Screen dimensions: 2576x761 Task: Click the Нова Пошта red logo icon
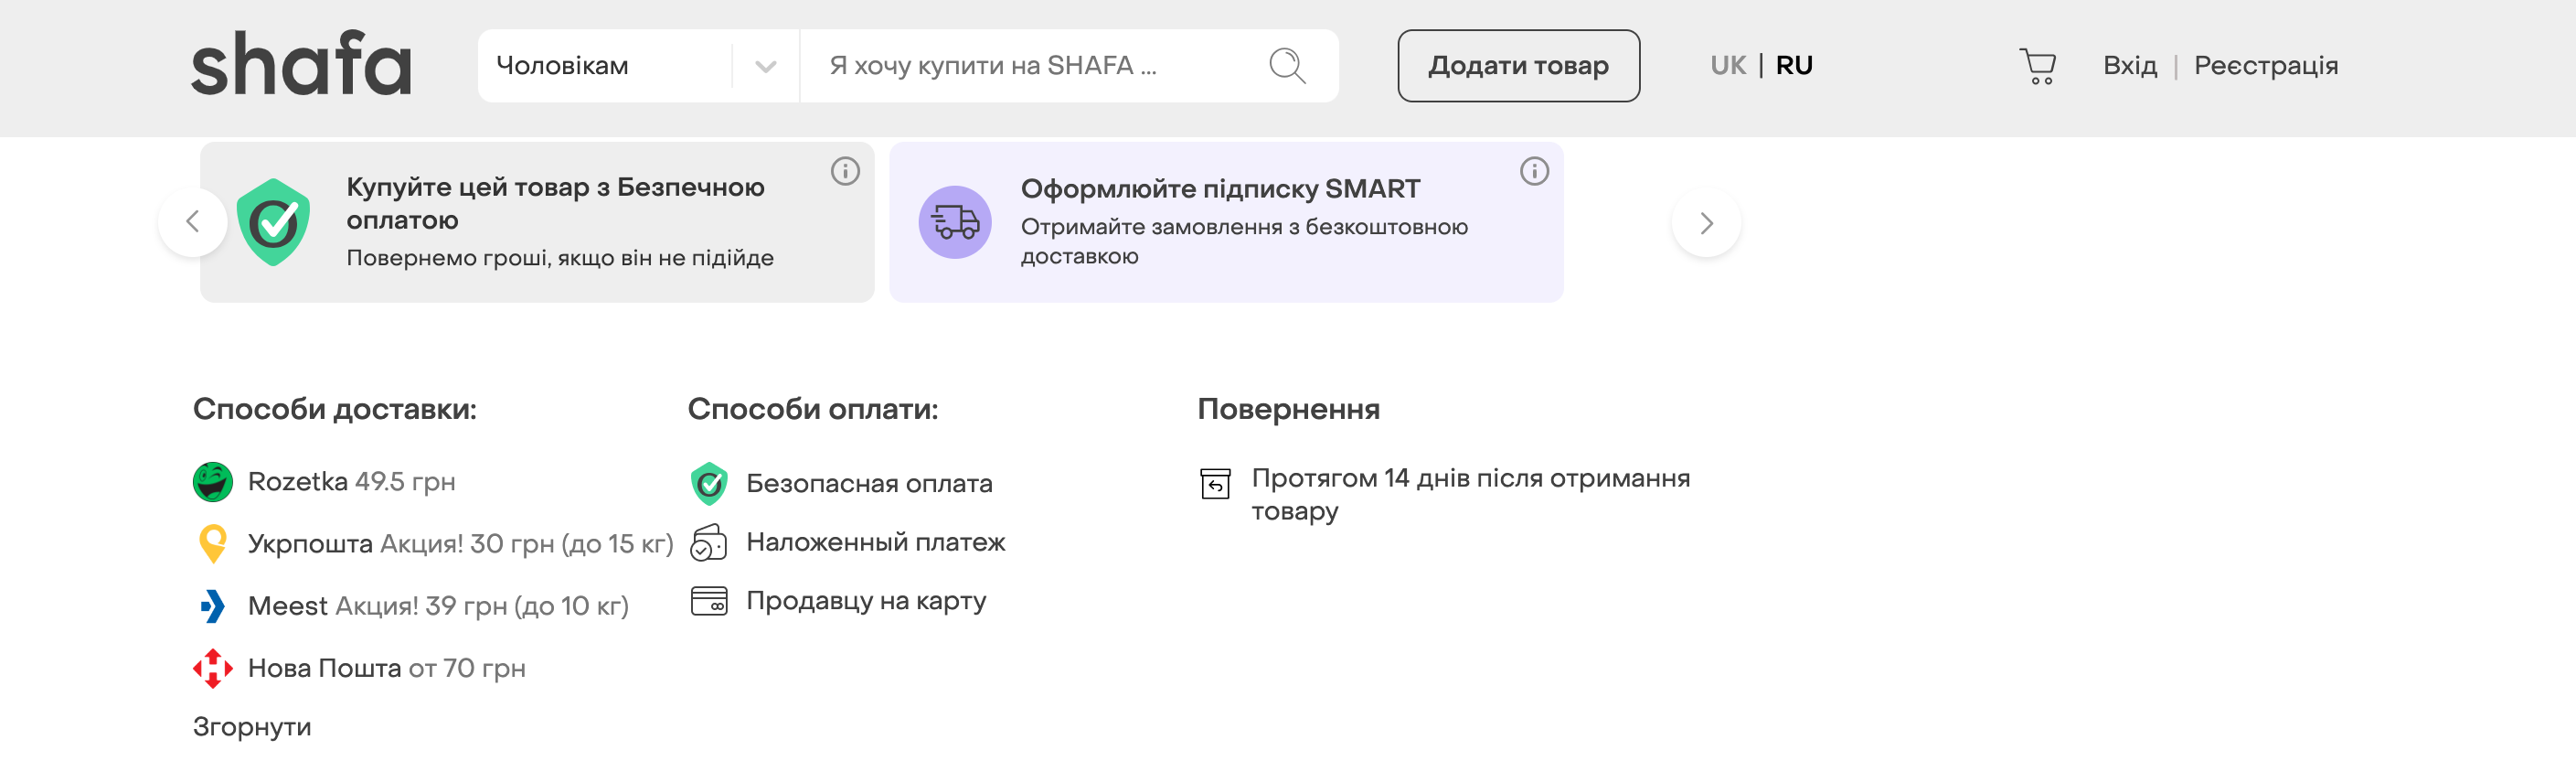click(x=212, y=668)
